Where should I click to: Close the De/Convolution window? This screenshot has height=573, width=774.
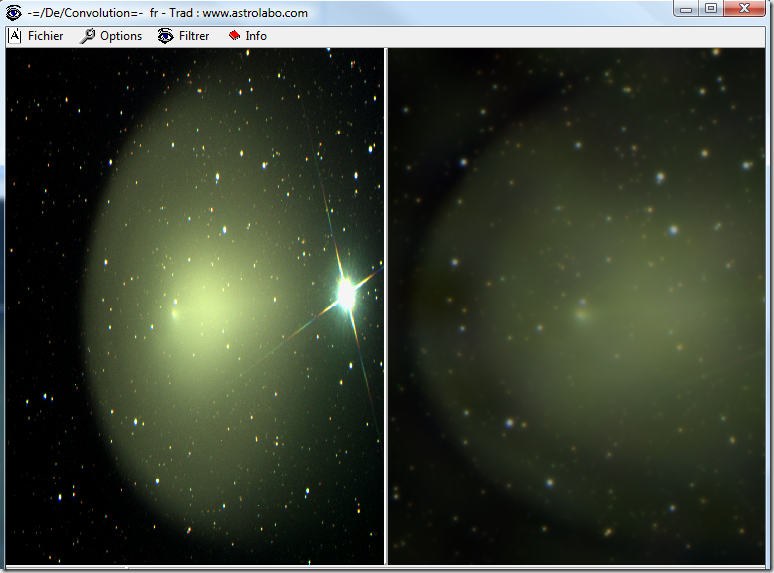coord(747,9)
